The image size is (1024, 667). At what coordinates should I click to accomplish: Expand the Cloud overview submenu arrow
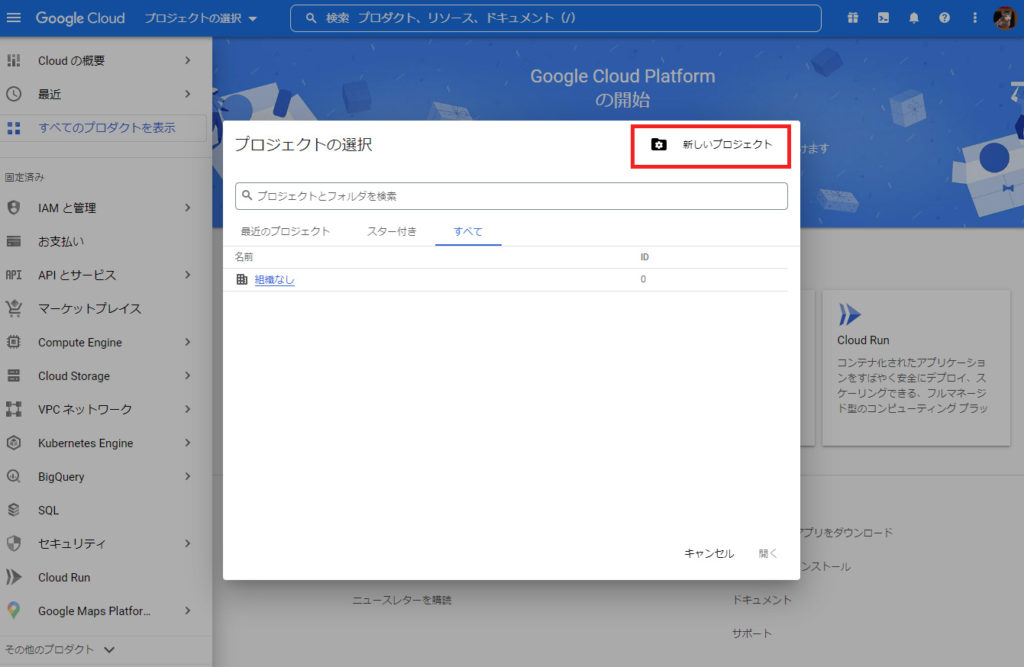pyautogui.click(x=187, y=60)
